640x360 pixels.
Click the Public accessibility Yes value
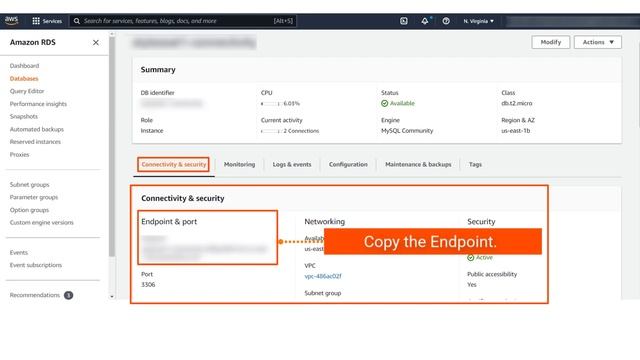click(x=472, y=285)
